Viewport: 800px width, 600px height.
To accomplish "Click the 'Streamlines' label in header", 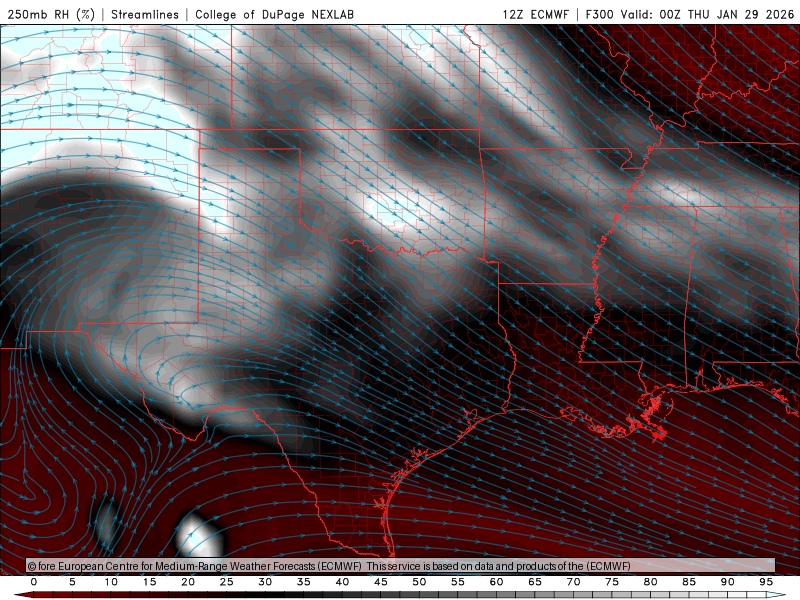I will point(145,14).
